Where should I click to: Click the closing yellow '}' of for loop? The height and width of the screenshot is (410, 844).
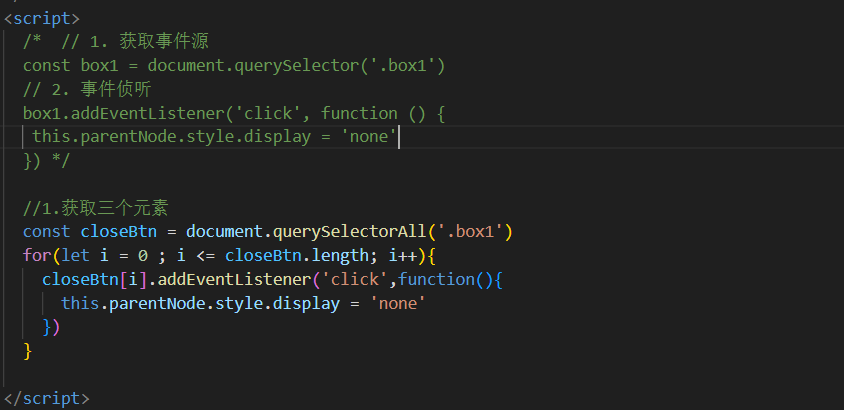(27, 351)
